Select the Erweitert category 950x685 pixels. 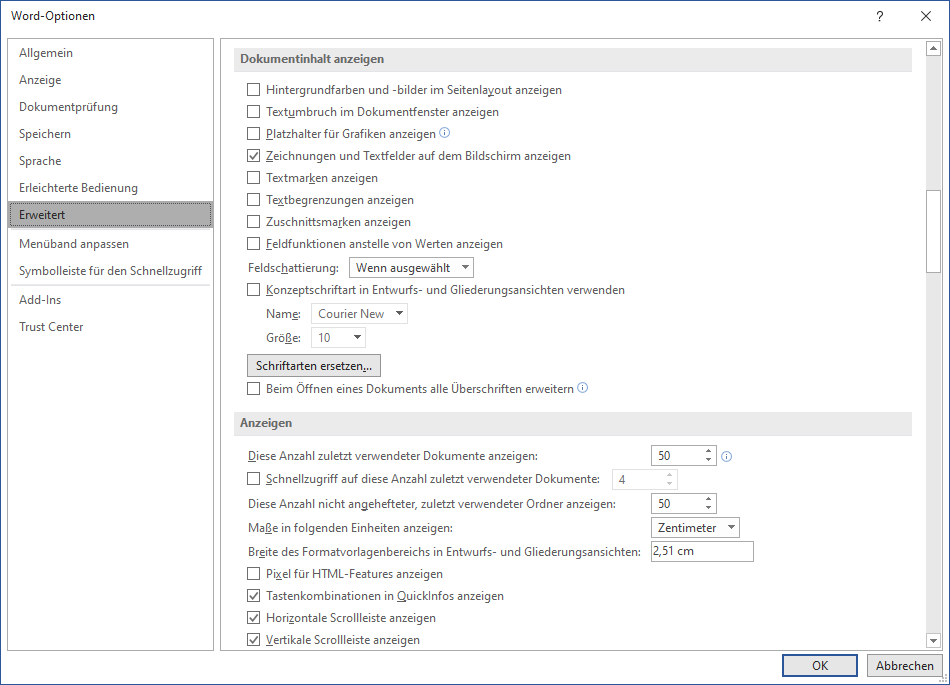tap(110, 215)
